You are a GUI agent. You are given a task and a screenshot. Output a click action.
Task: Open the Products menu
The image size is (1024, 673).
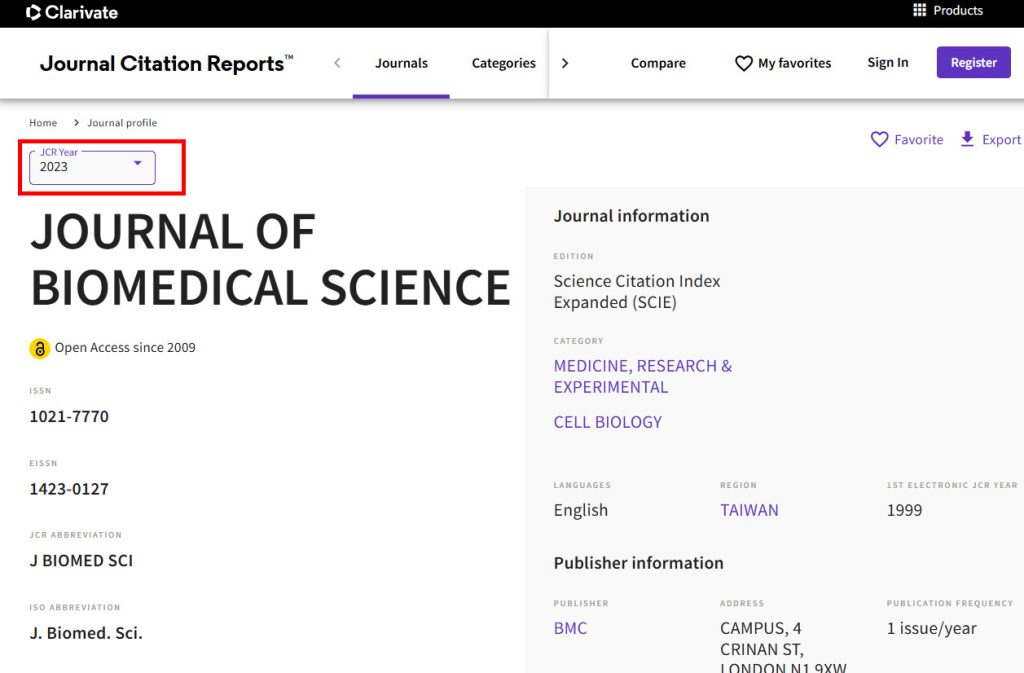tap(948, 10)
